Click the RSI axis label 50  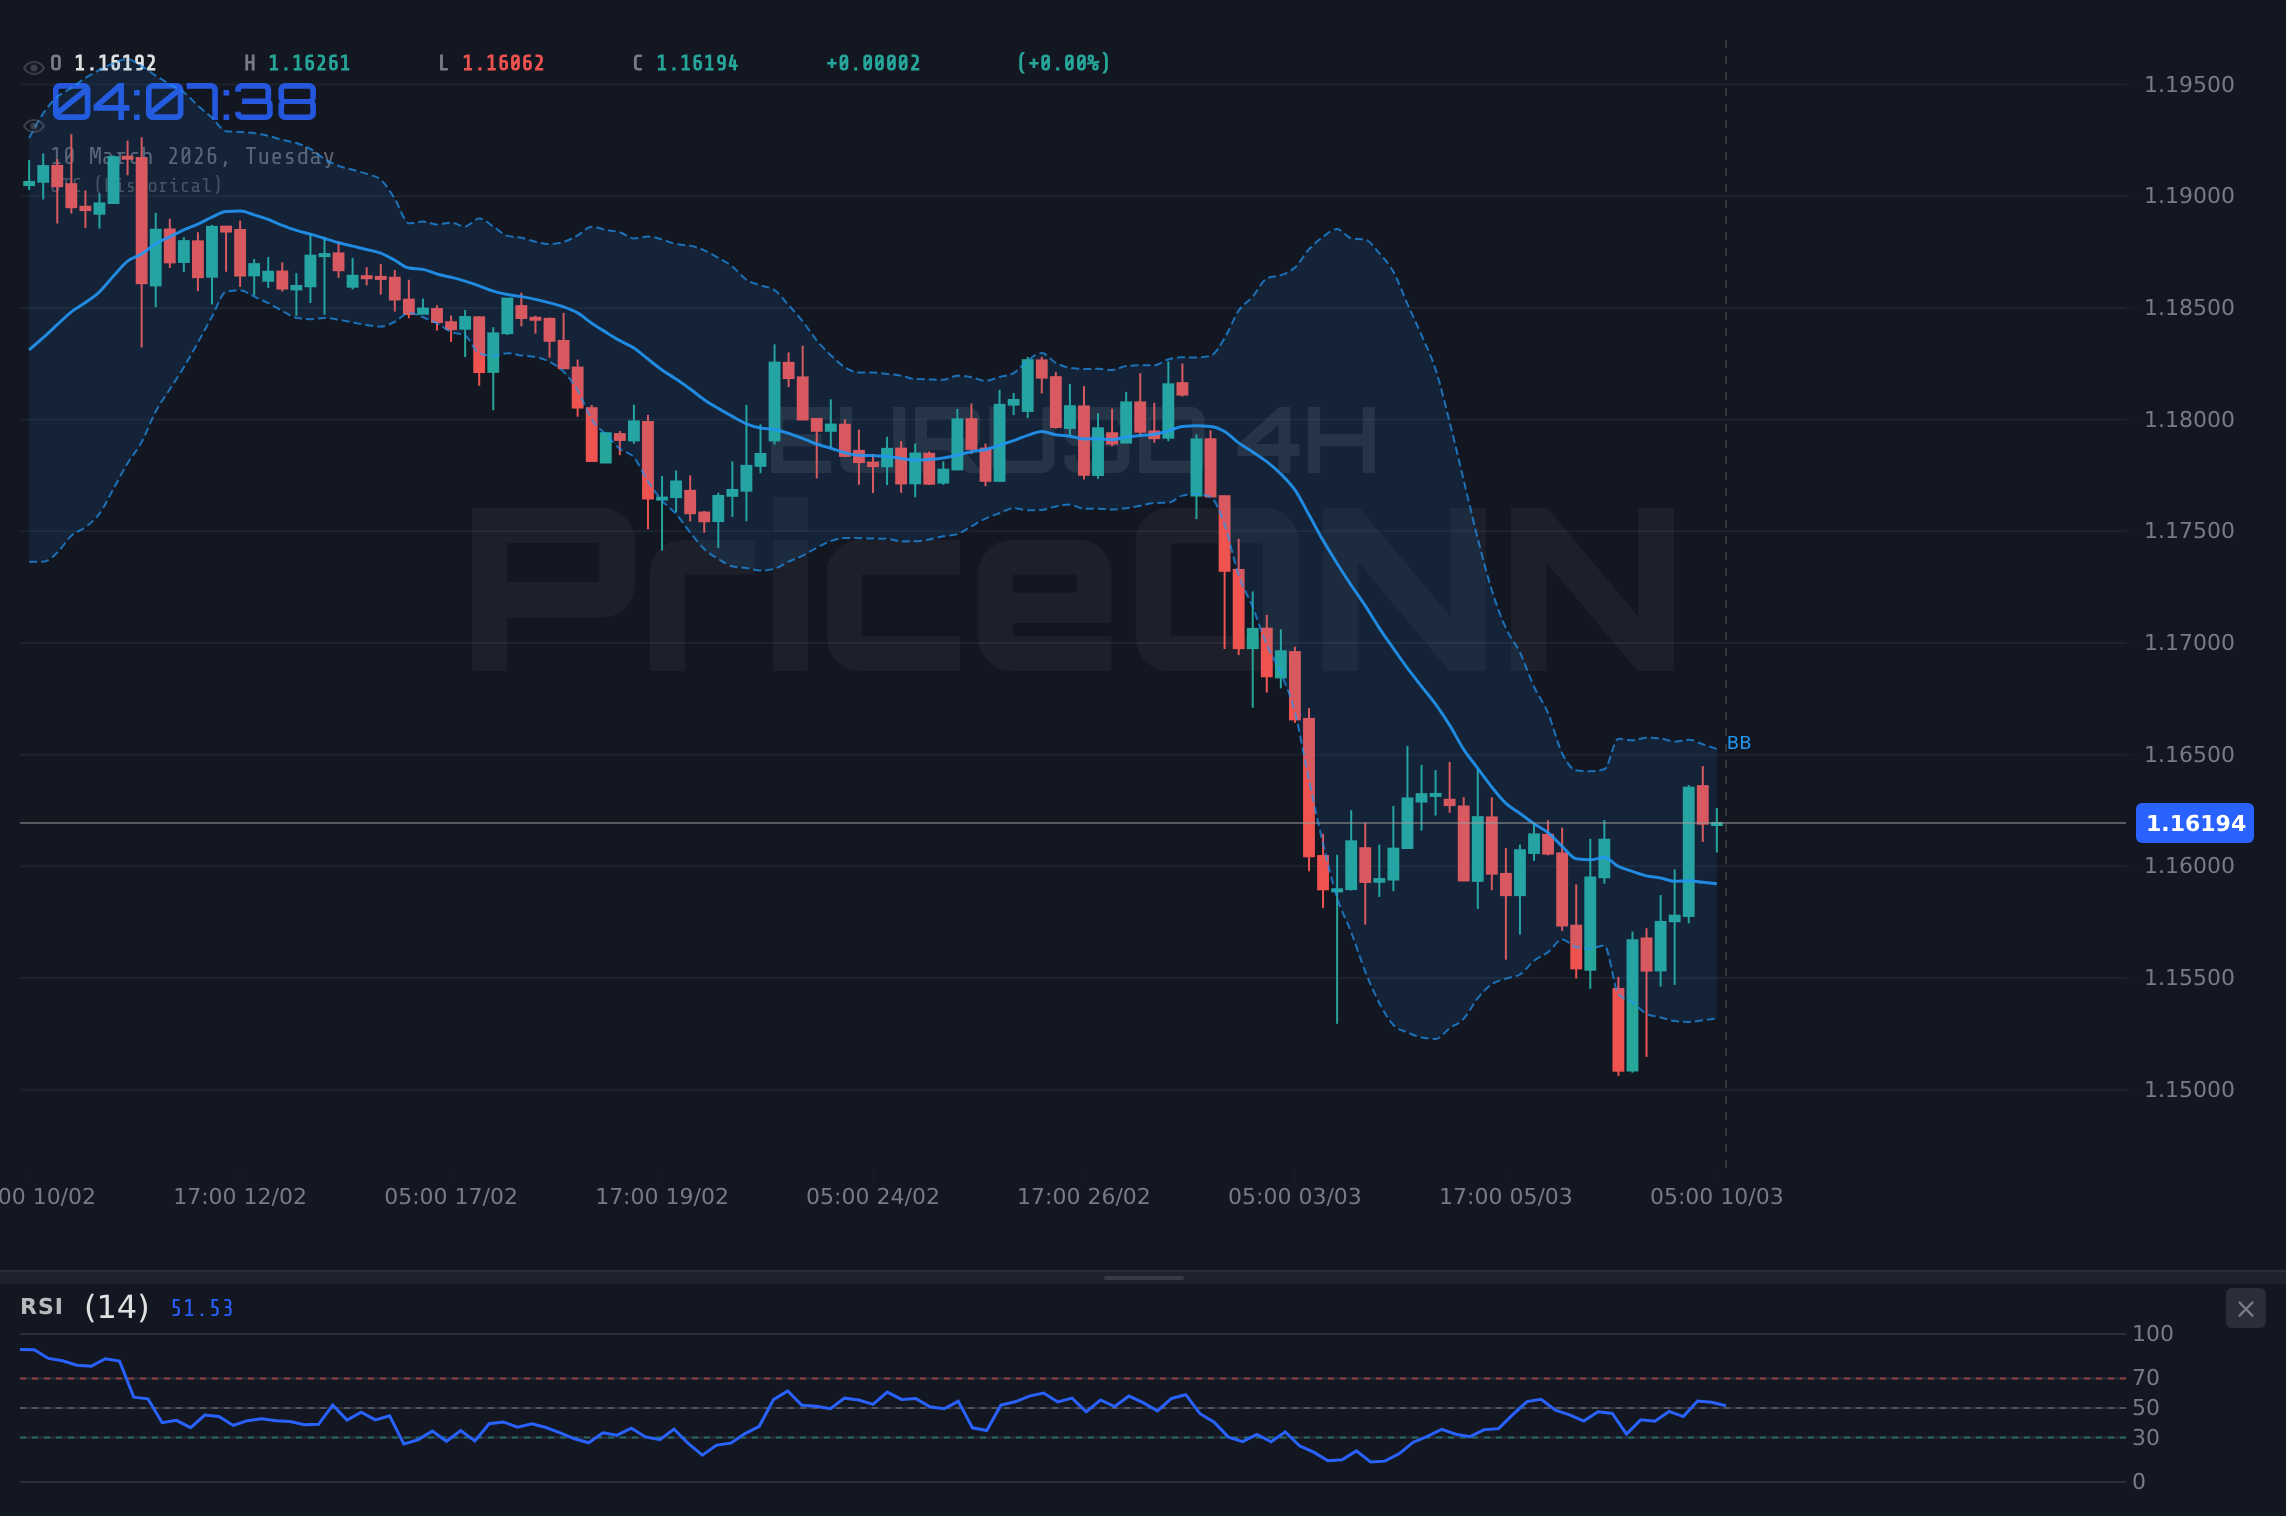coord(2146,1408)
